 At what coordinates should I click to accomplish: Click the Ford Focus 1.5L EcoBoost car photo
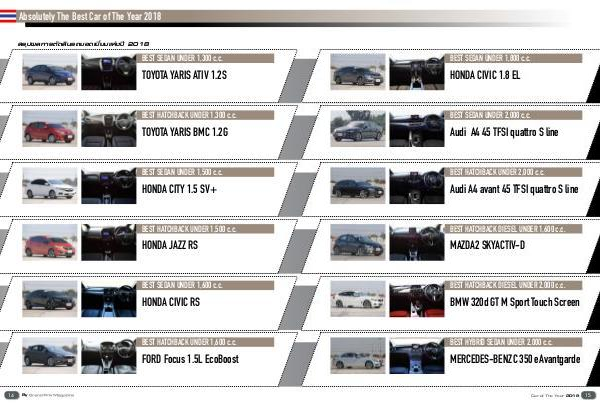[x=50, y=358]
